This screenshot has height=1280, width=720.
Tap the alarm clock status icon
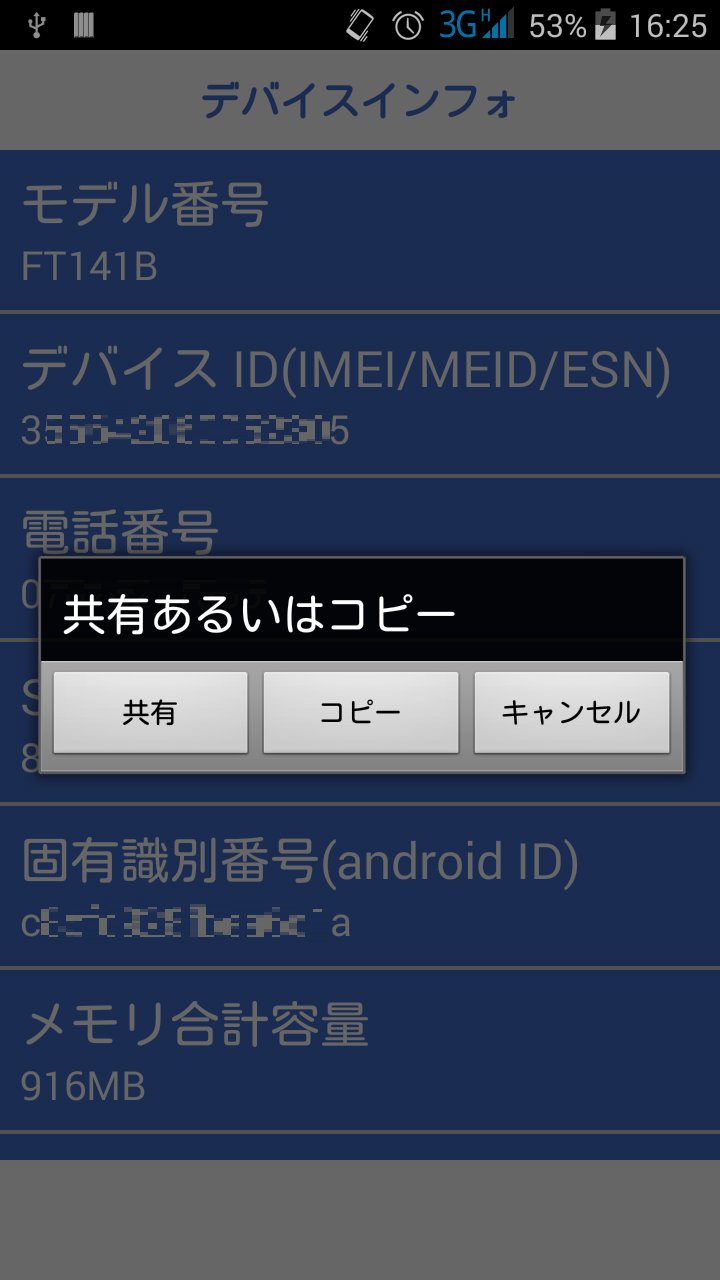click(408, 25)
